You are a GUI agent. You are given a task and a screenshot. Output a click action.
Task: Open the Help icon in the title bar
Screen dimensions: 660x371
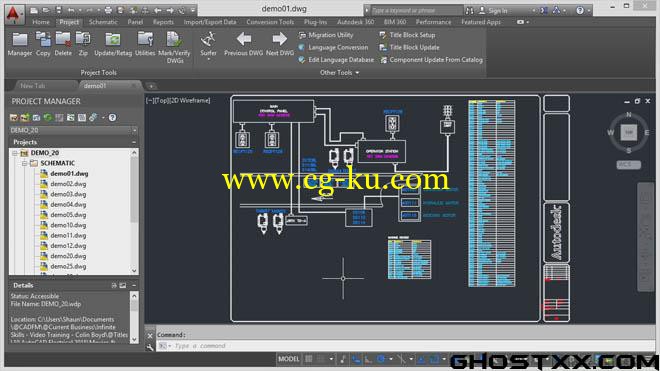[x=580, y=11]
